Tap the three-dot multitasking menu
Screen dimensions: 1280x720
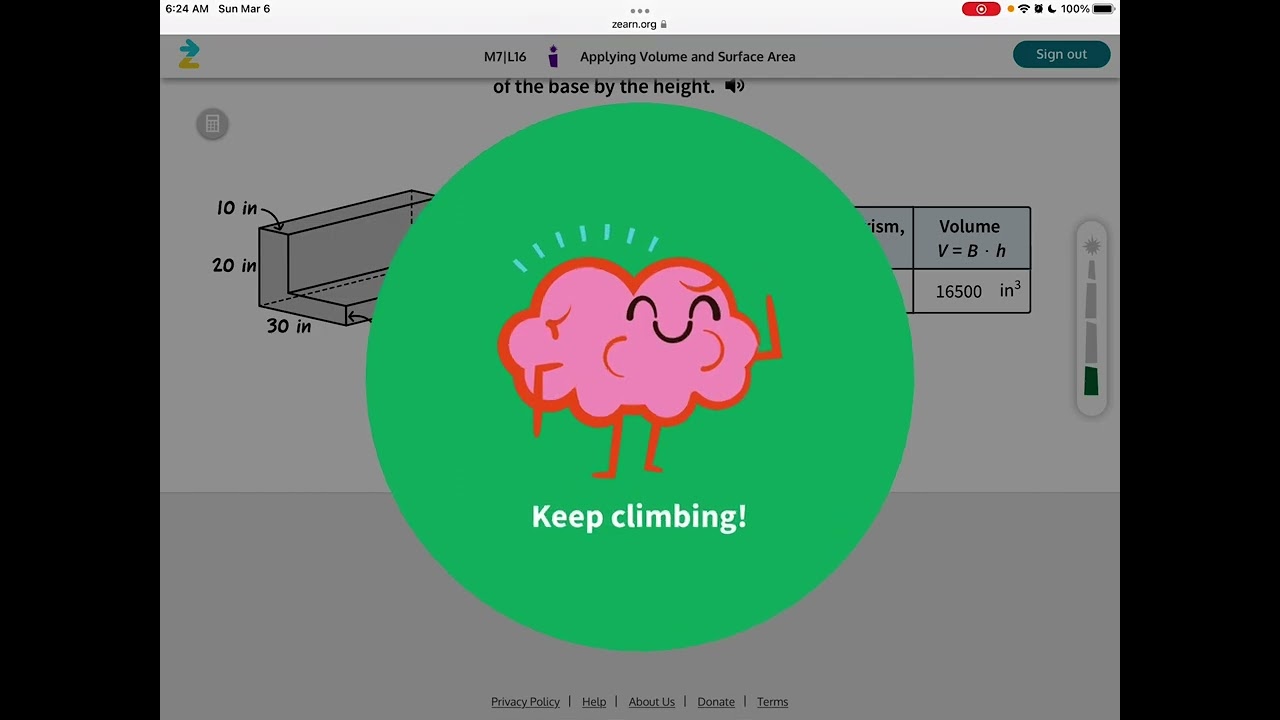tap(640, 10)
